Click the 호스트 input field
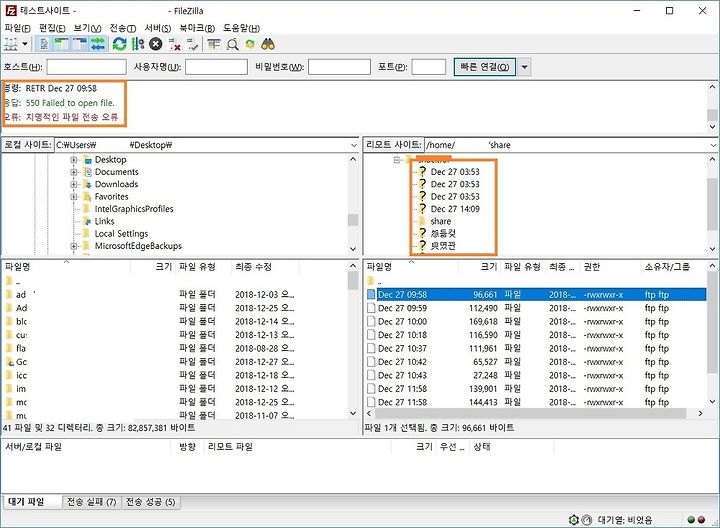720x528 pixels. (86, 67)
